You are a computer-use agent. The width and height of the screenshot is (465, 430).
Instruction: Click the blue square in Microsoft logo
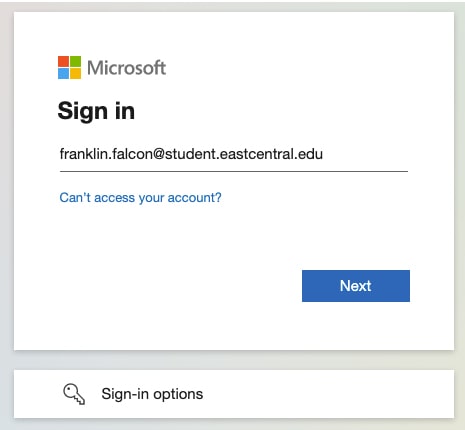[x=63, y=74]
